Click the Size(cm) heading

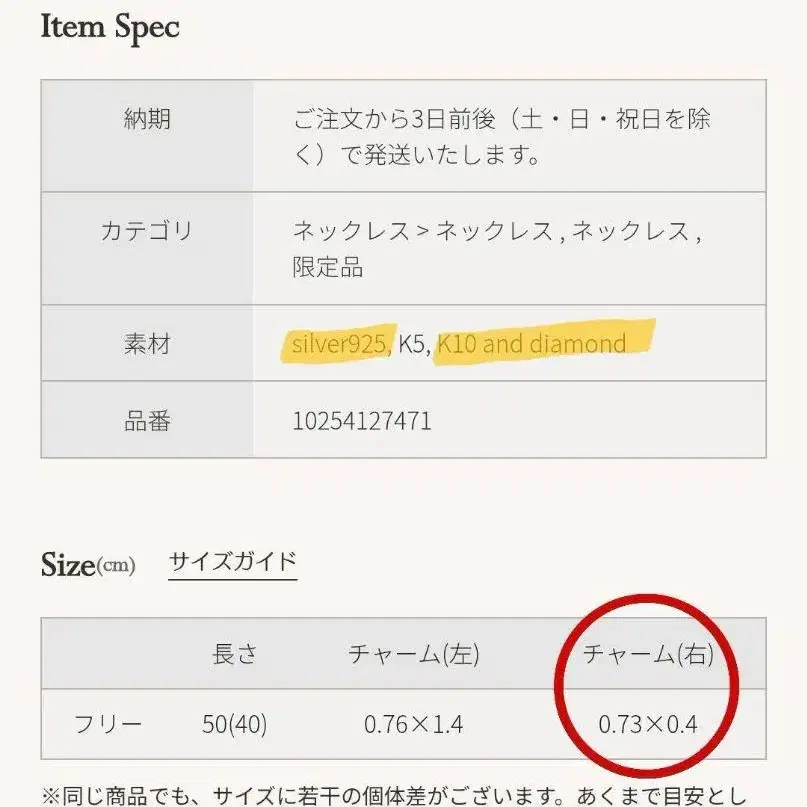(88, 565)
